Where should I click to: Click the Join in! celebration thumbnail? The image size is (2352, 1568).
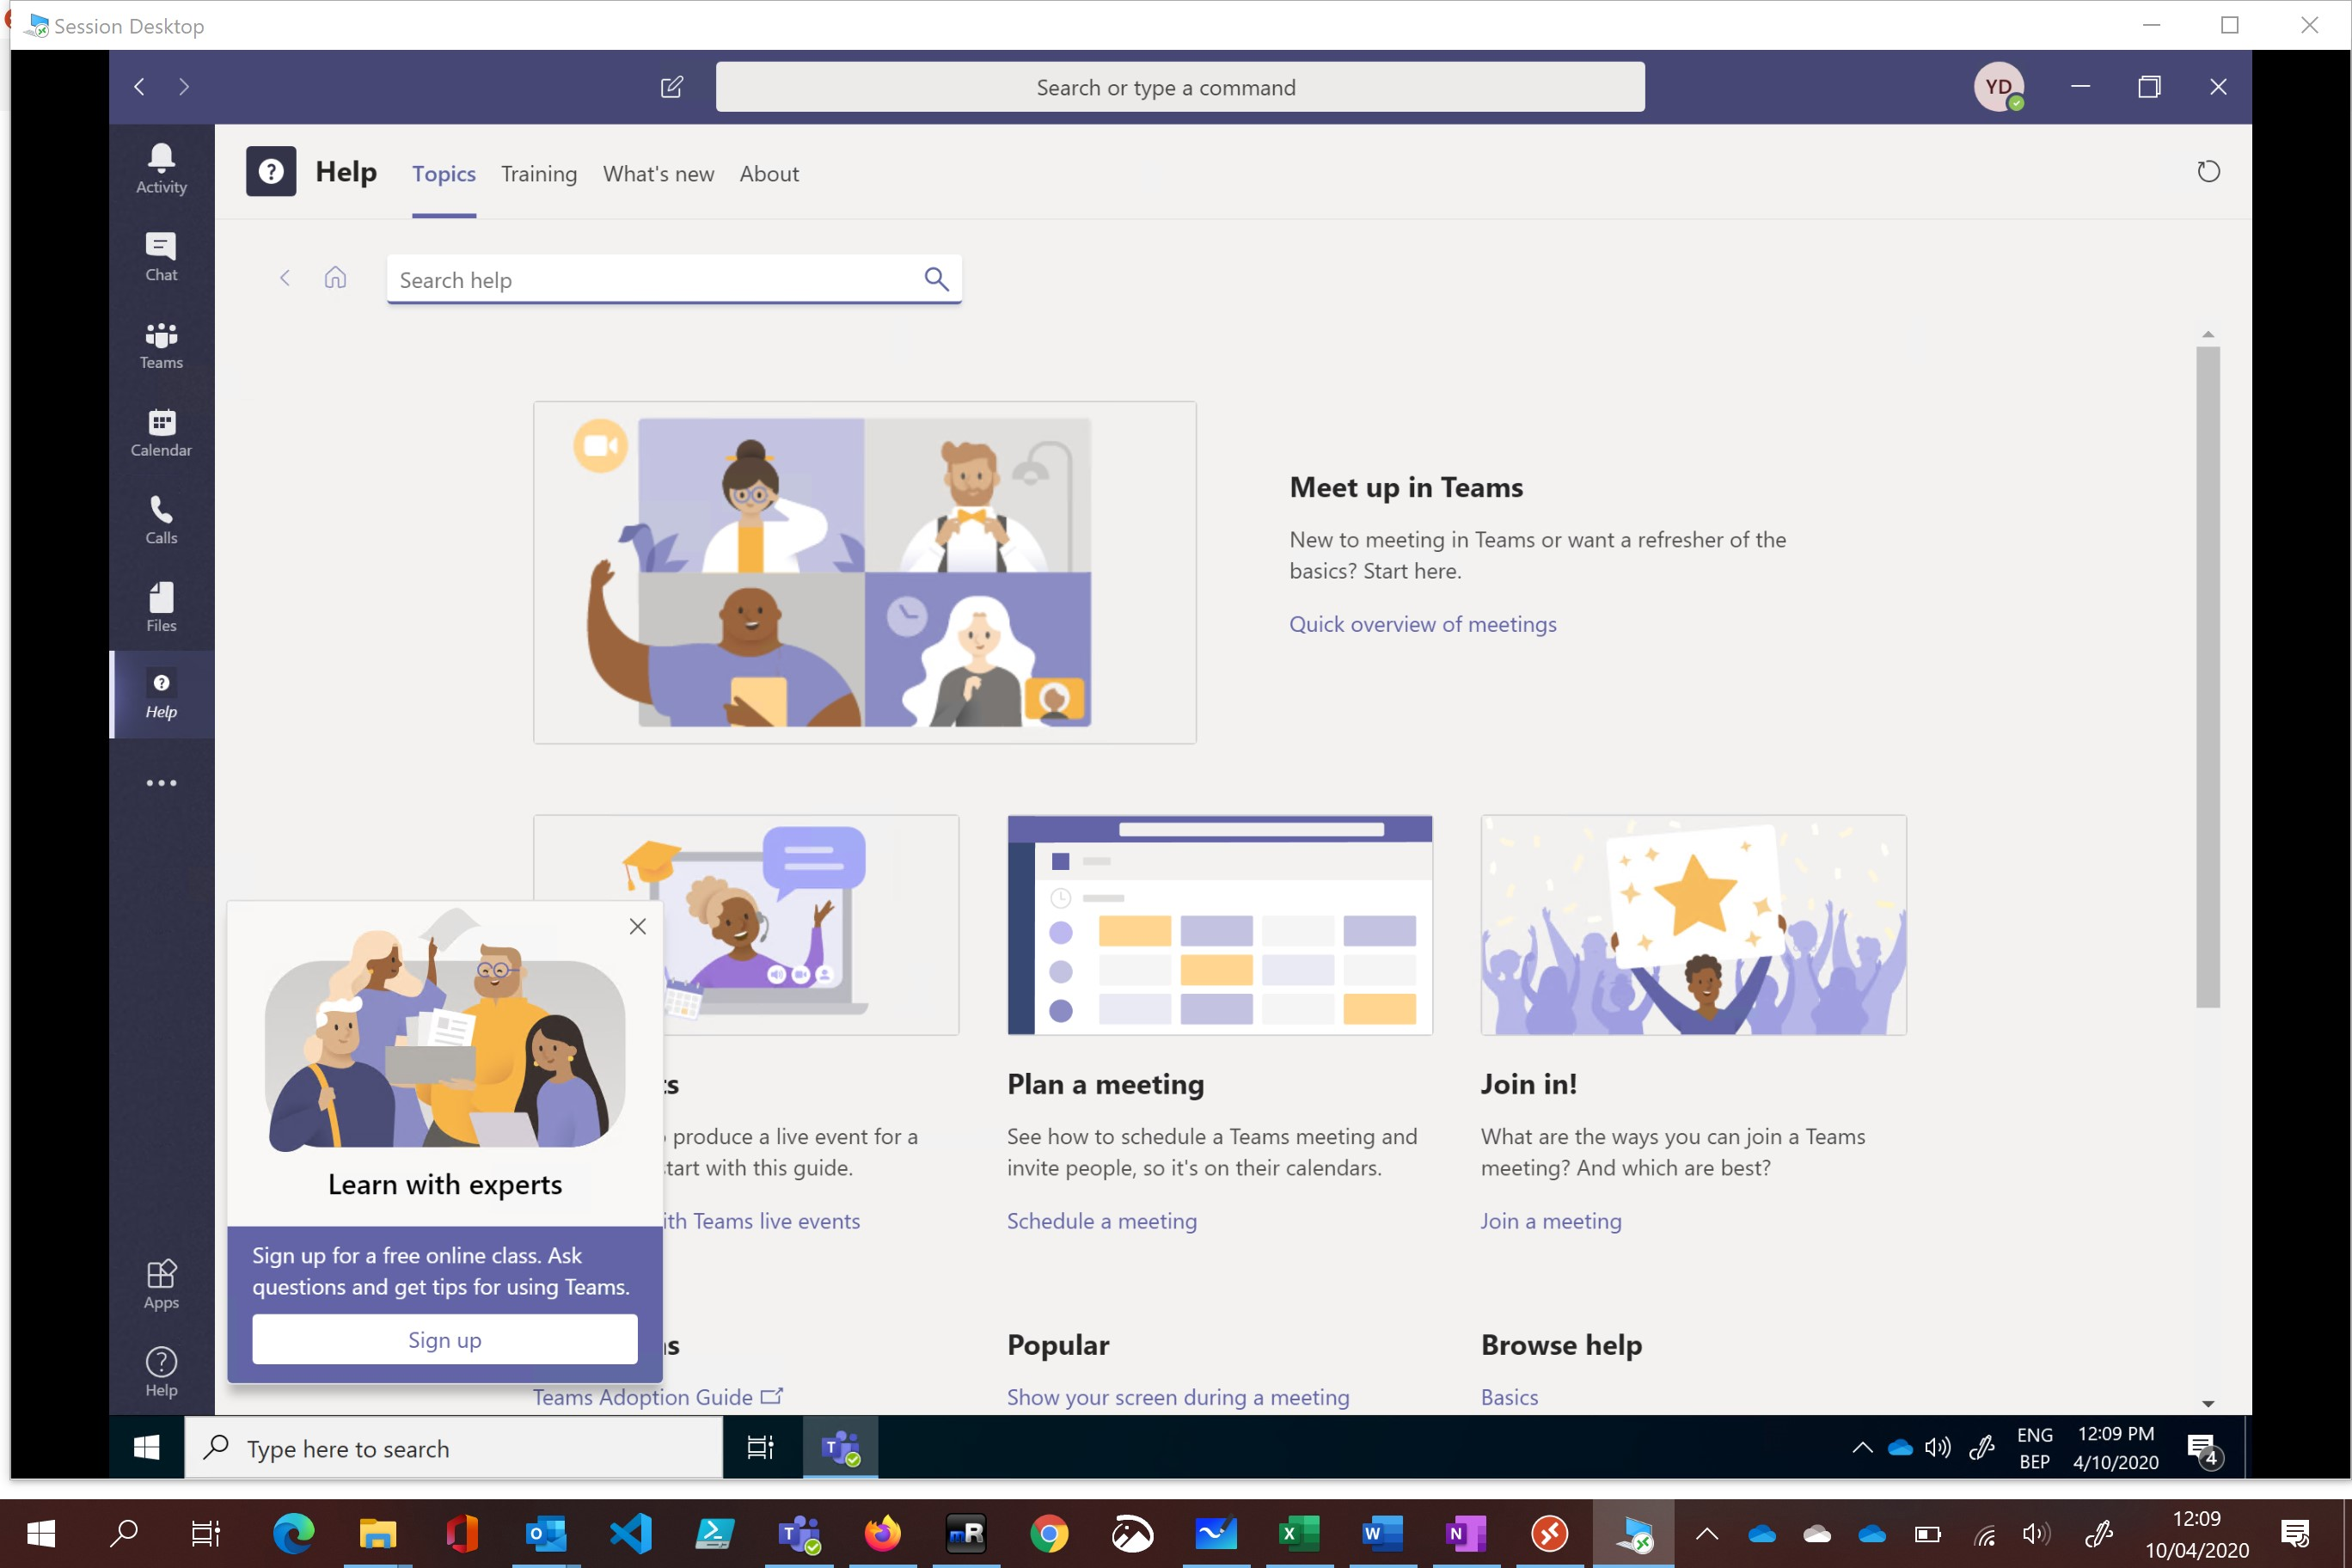tap(1693, 925)
